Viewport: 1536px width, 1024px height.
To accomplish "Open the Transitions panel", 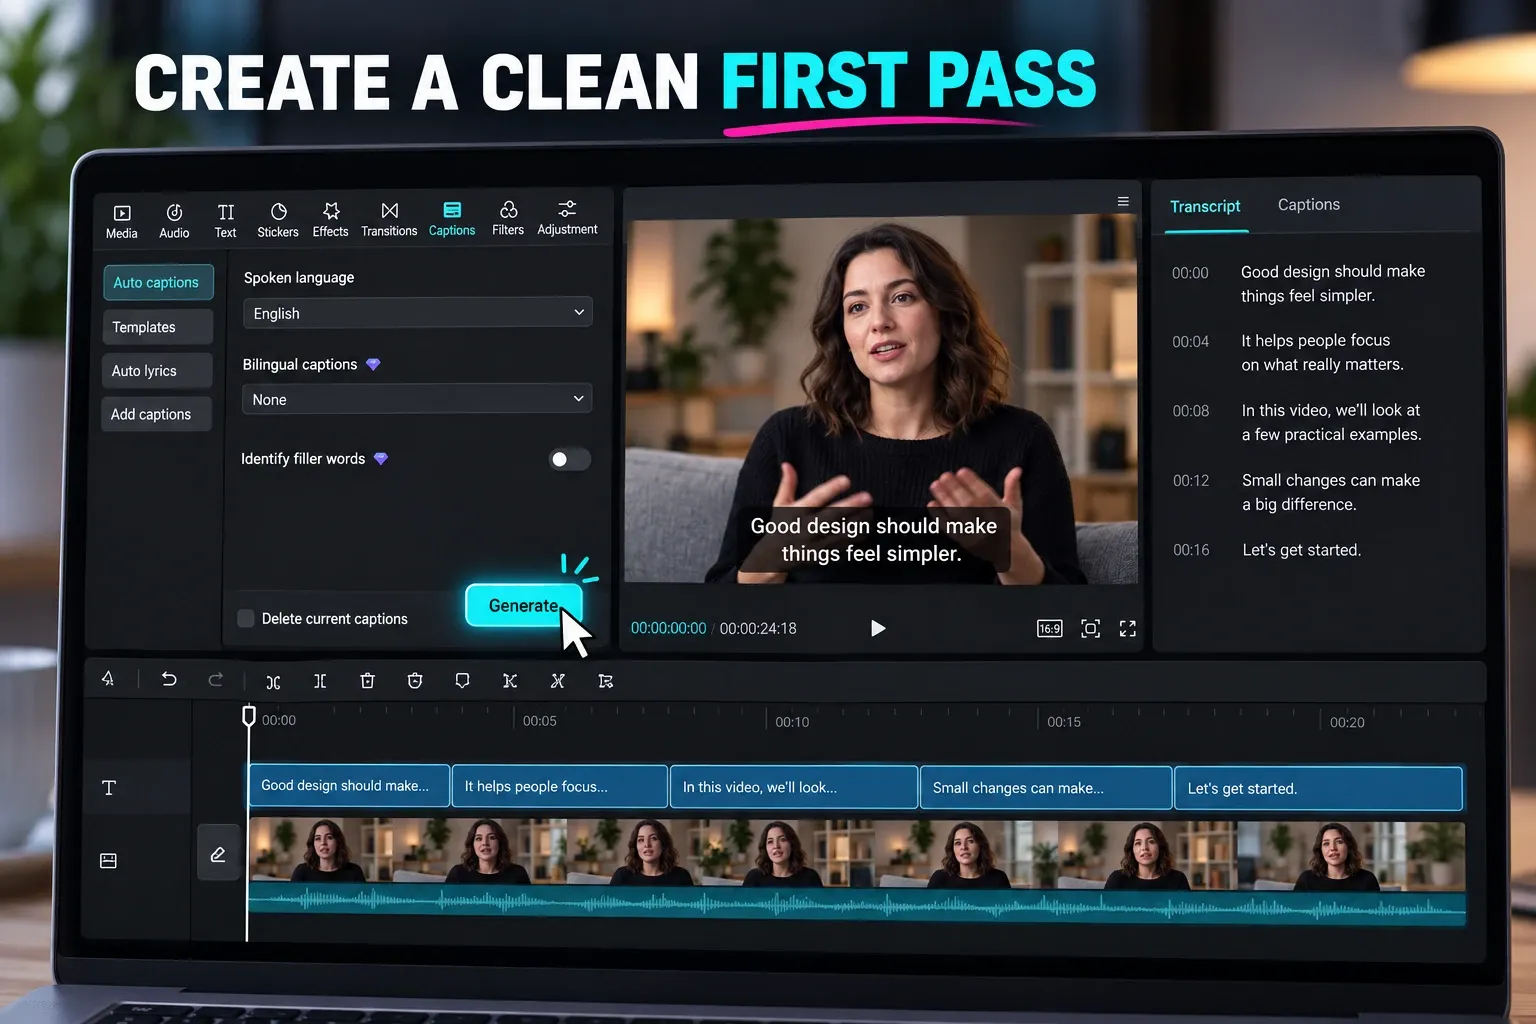I will click(389, 220).
